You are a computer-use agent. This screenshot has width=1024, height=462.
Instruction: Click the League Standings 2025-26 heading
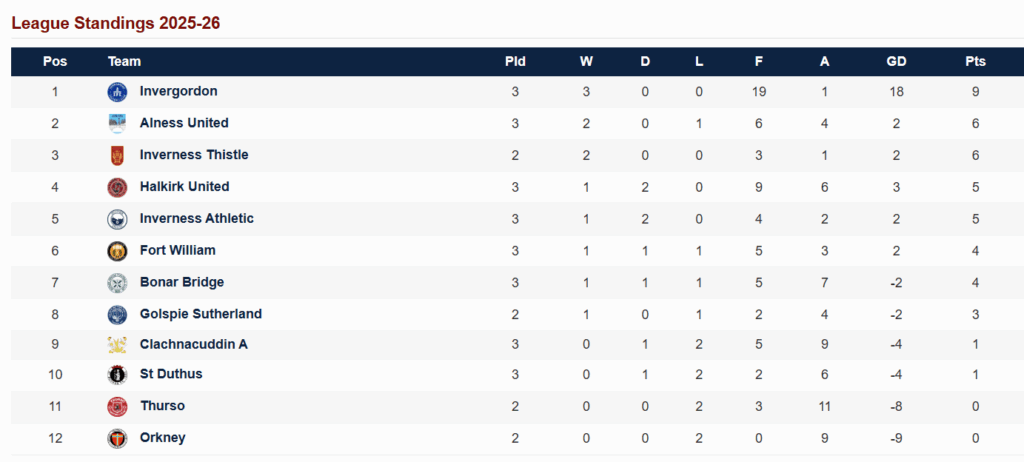pyautogui.click(x=116, y=24)
